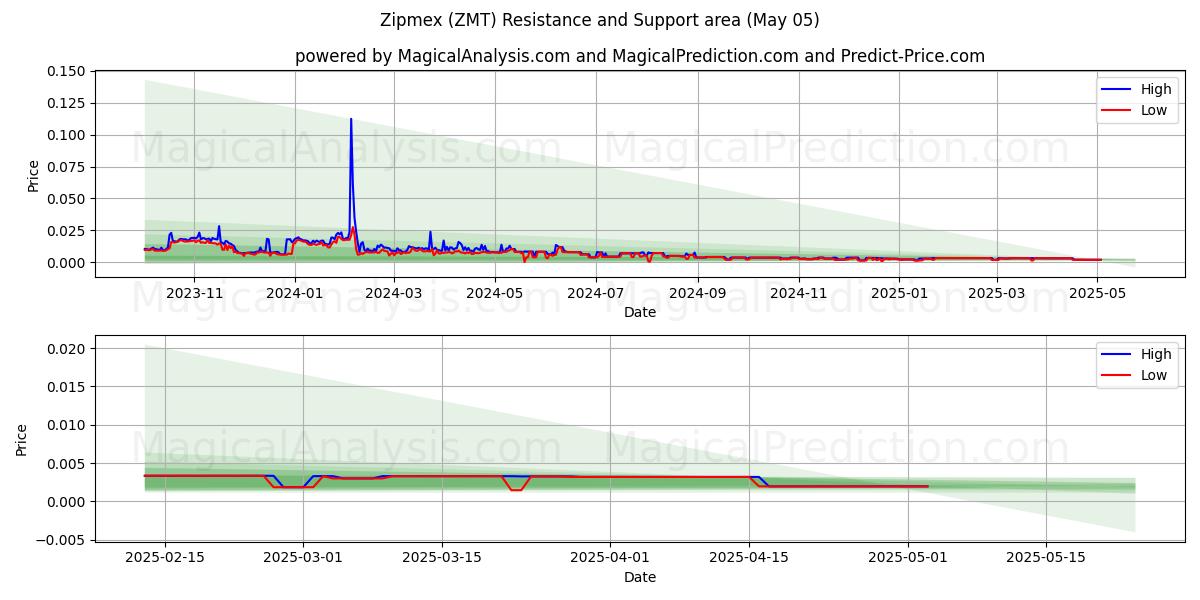
Task: Click the '2025-05-01' x-axis label in the bottom chart
Action: [907, 558]
